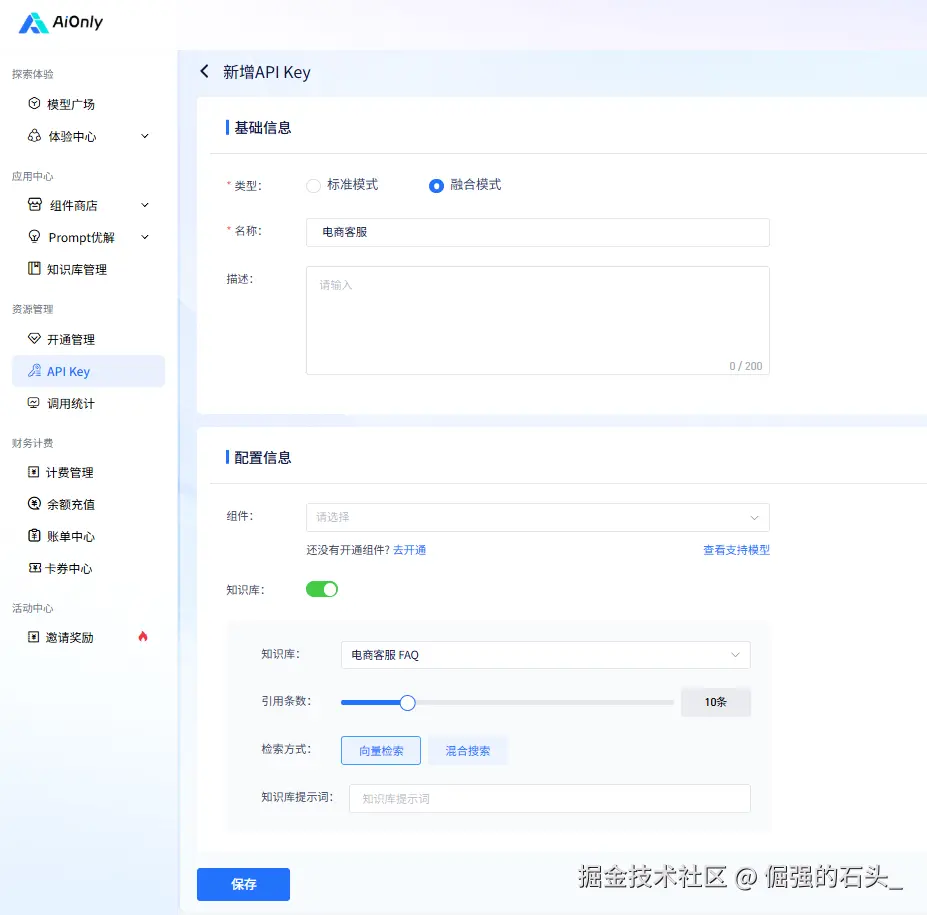927x915 pixels.
Task: Toggle the 知识库 switch off
Action: point(322,589)
